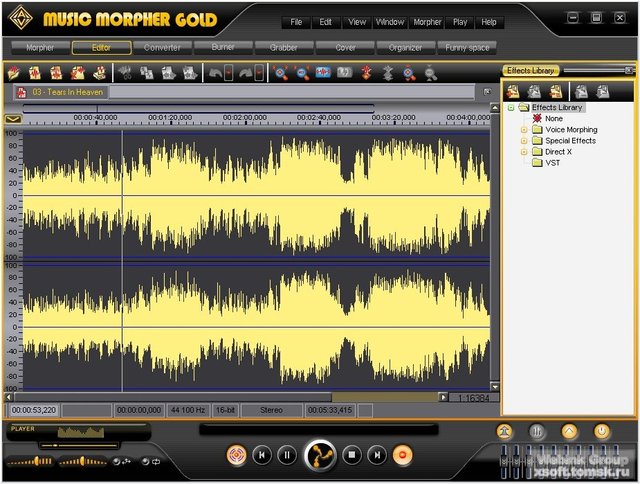Open the Help menu
The width and height of the screenshot is (640, 484).
pos(489,22)
